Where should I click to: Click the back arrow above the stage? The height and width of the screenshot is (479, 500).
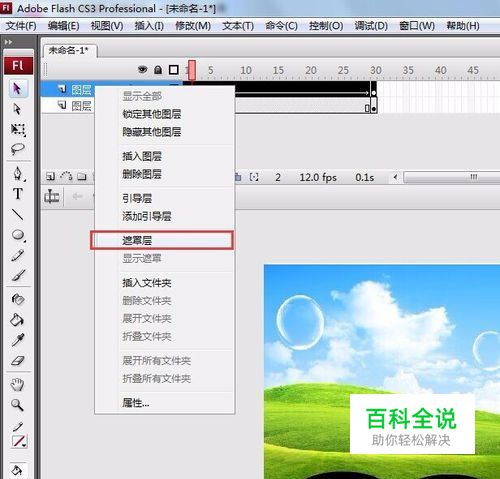77,197
